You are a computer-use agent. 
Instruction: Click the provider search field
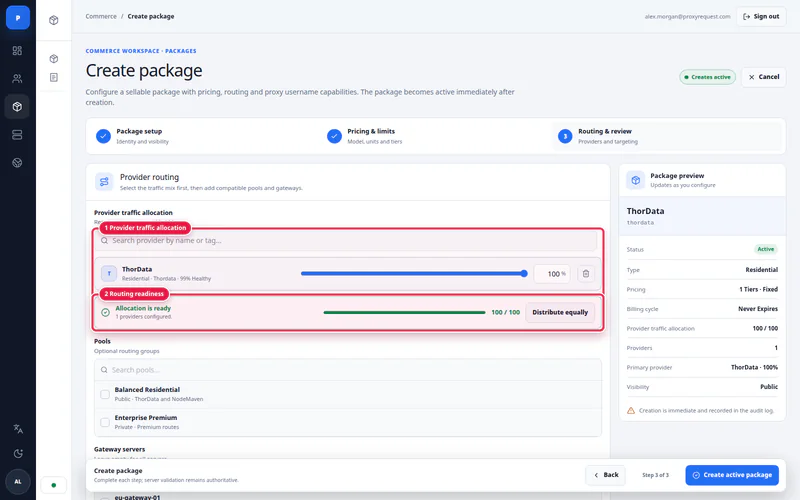click(x=345, y=240)
